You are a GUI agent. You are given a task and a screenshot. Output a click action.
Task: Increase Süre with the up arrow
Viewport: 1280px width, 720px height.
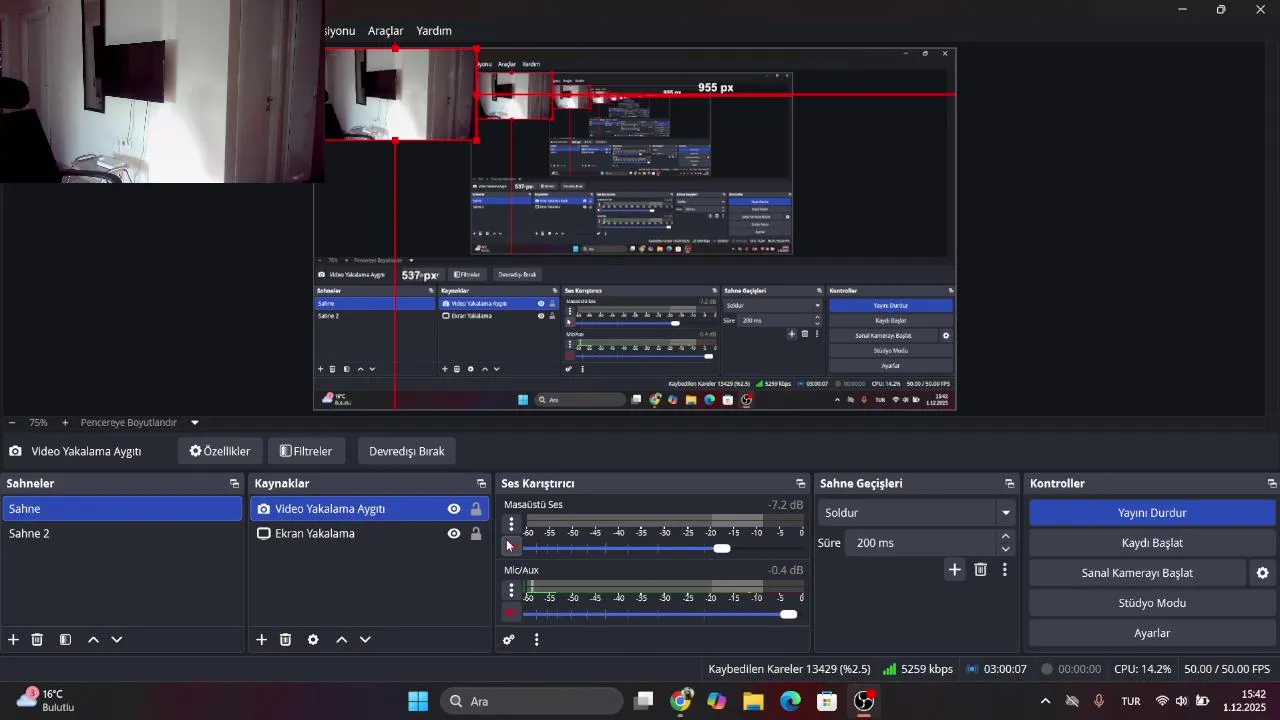coord(1005,537)
